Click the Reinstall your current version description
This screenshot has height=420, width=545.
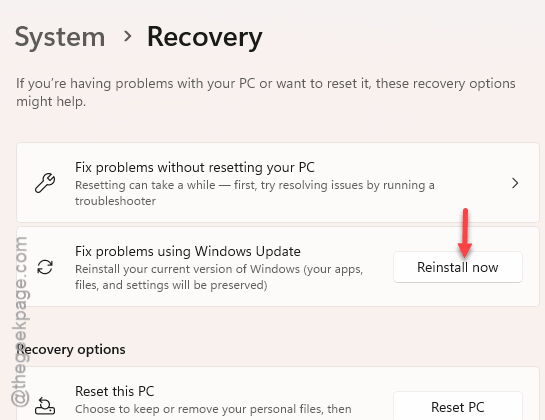(x=219, y=277)
